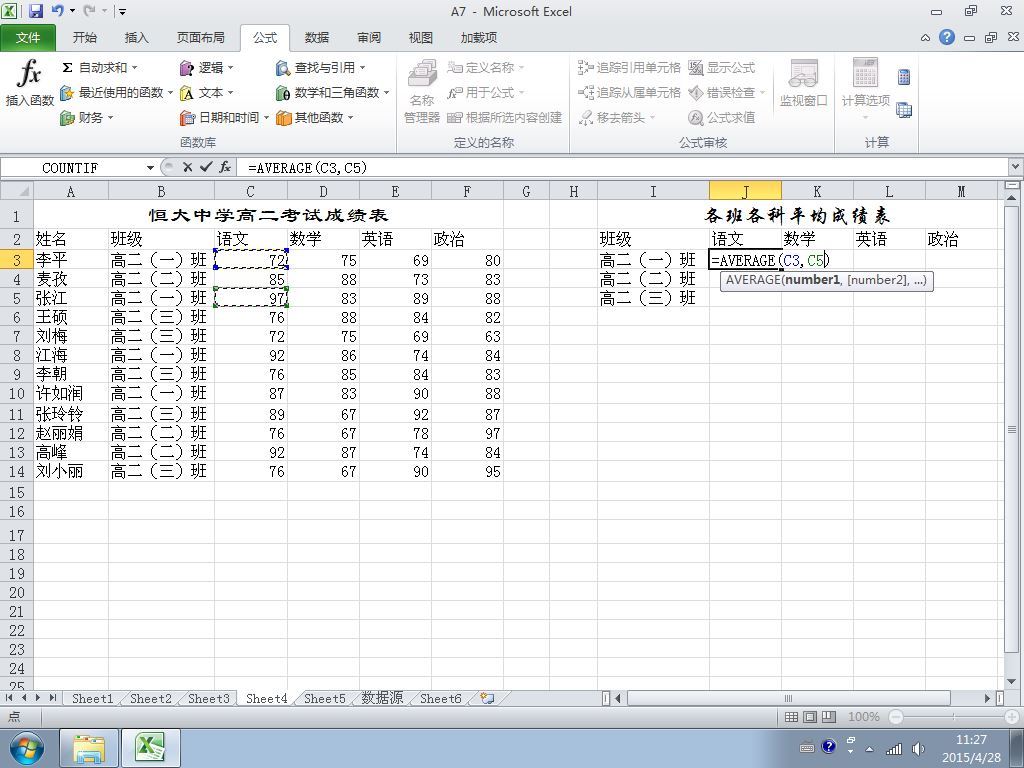
Task: Jump to the first sheet tab arrow
Action: (x=9, y=698)
